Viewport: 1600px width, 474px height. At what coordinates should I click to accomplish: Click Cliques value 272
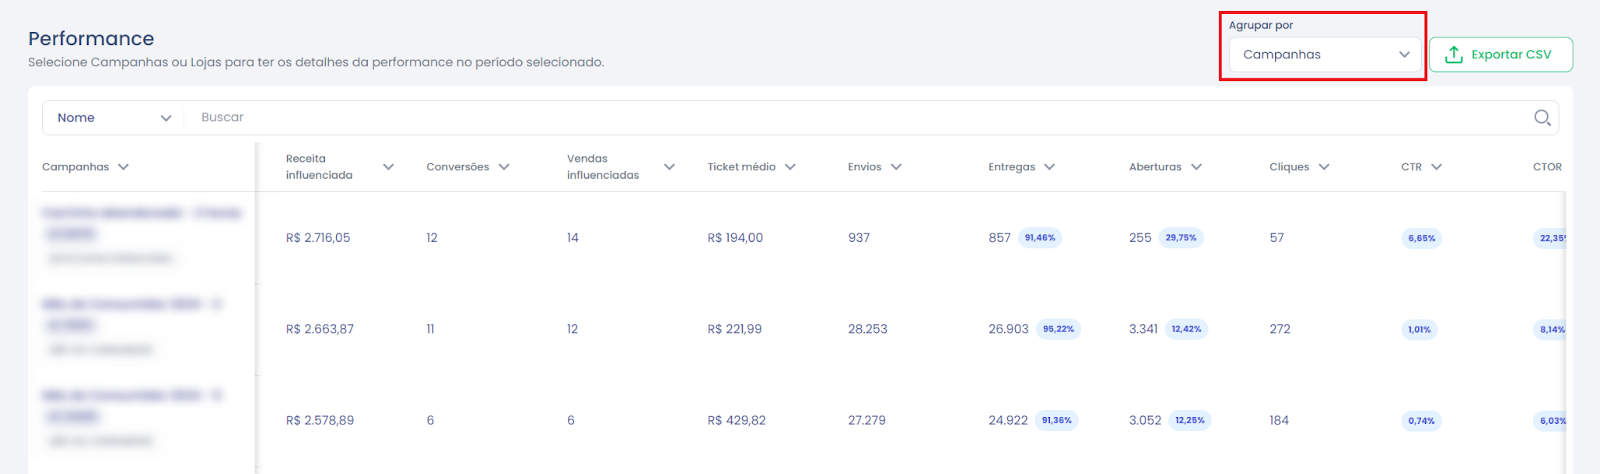[1280, 329]
